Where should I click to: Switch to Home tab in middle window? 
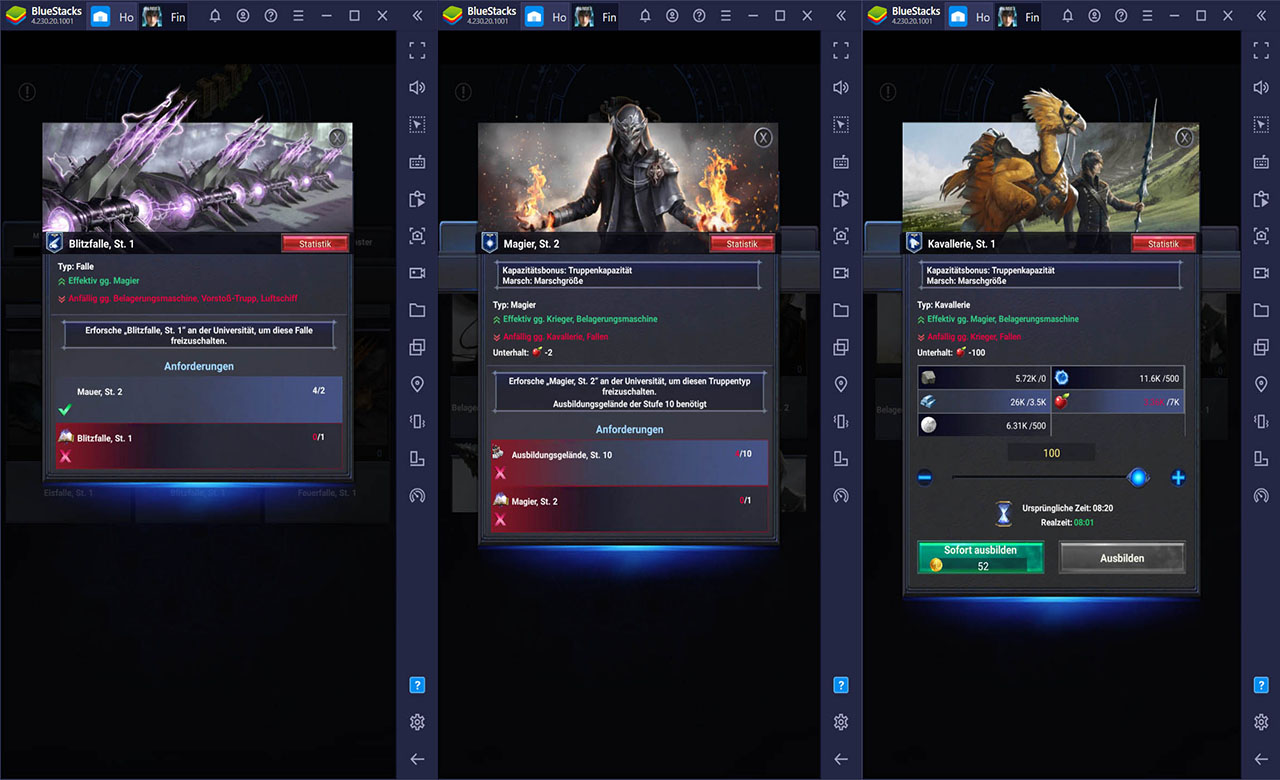click(x=545, y=16)
